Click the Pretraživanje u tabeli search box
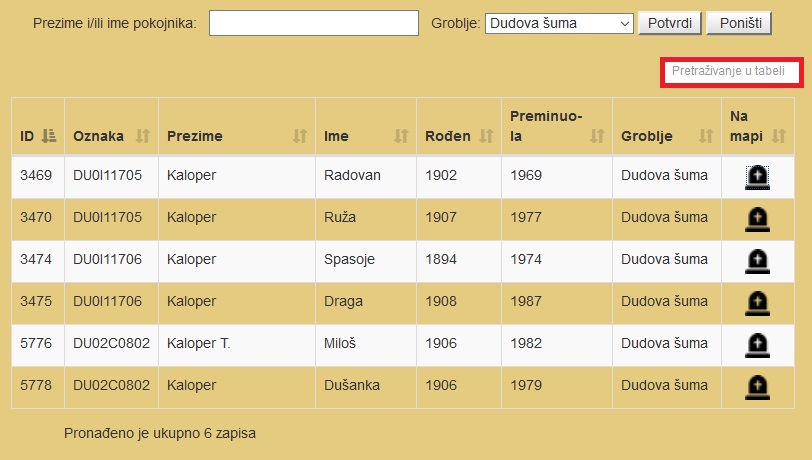Image resolution: width=812 pixels, height=460 pixels. (x=732, y=72)
